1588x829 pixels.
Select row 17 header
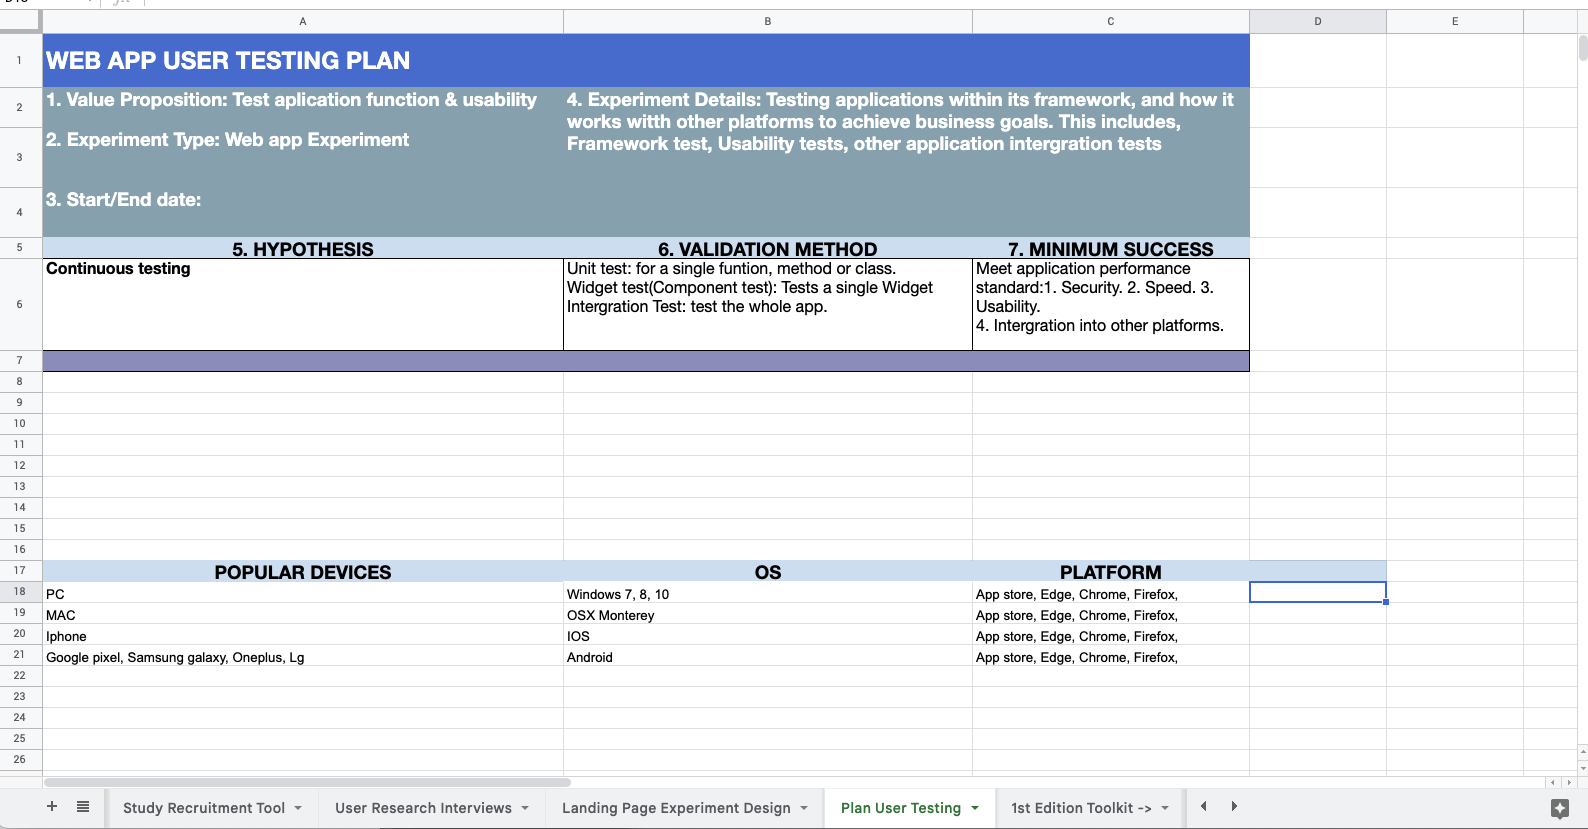(20, 571)
